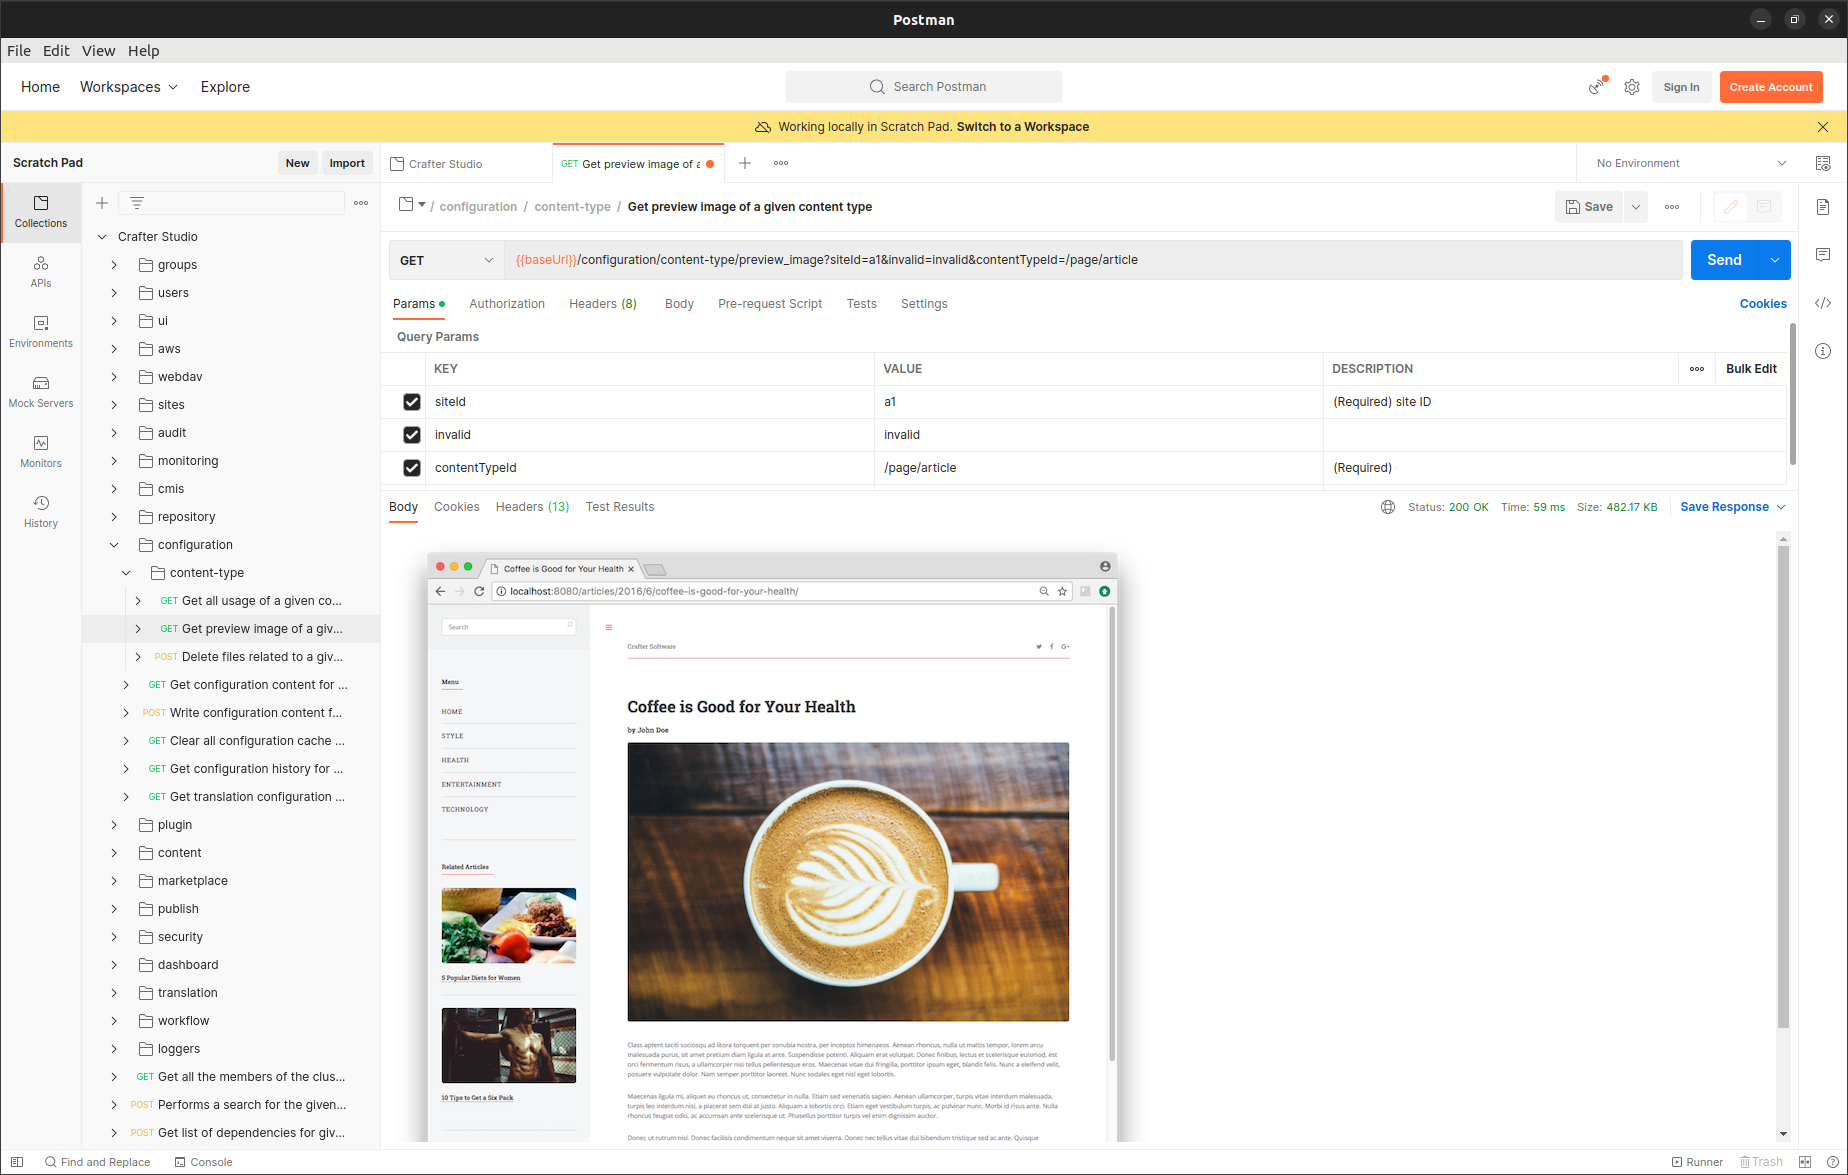
Task: Open the request info panel
Action: pos(1822,350)
